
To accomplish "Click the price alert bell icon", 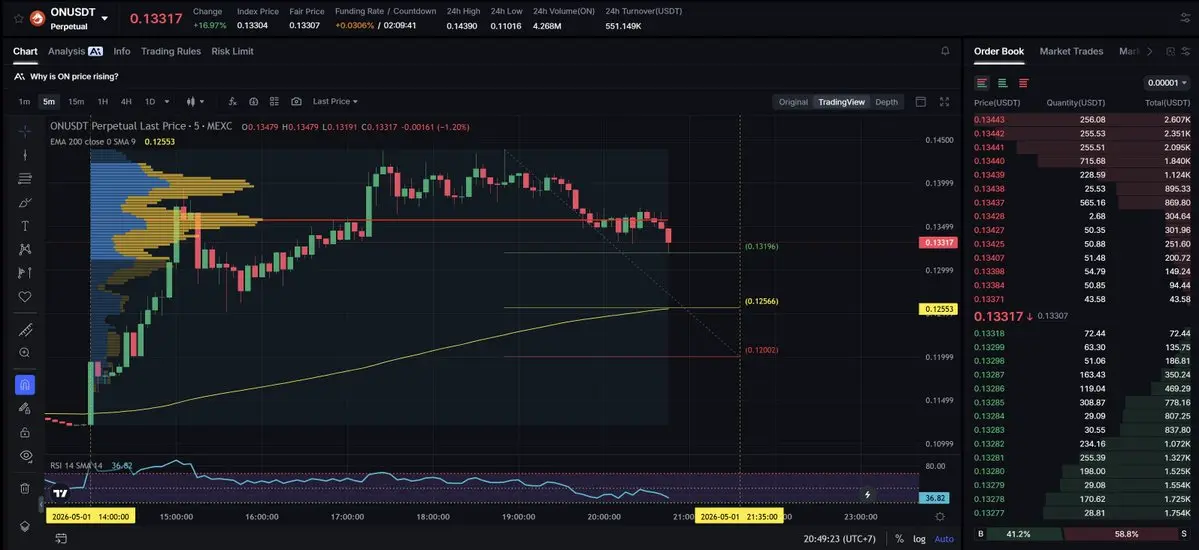I will point(945,51).
